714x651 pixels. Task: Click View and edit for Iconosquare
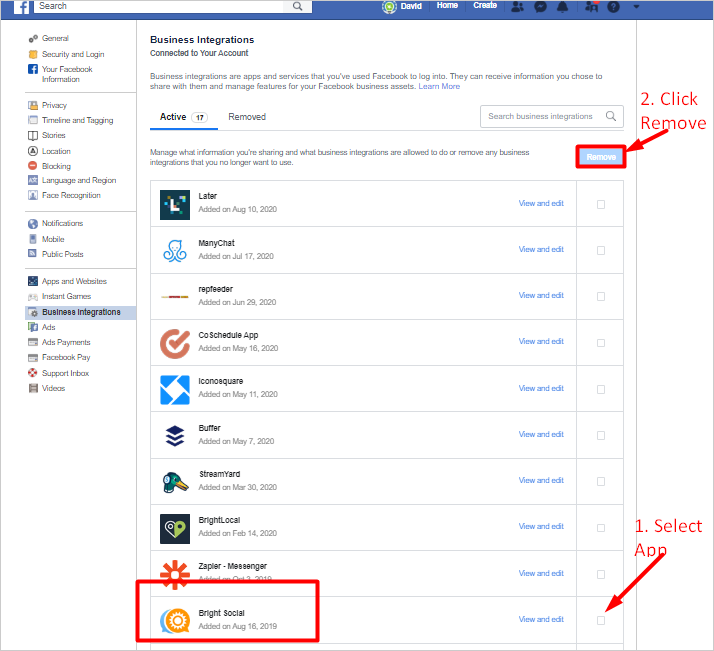coord(541,389)
